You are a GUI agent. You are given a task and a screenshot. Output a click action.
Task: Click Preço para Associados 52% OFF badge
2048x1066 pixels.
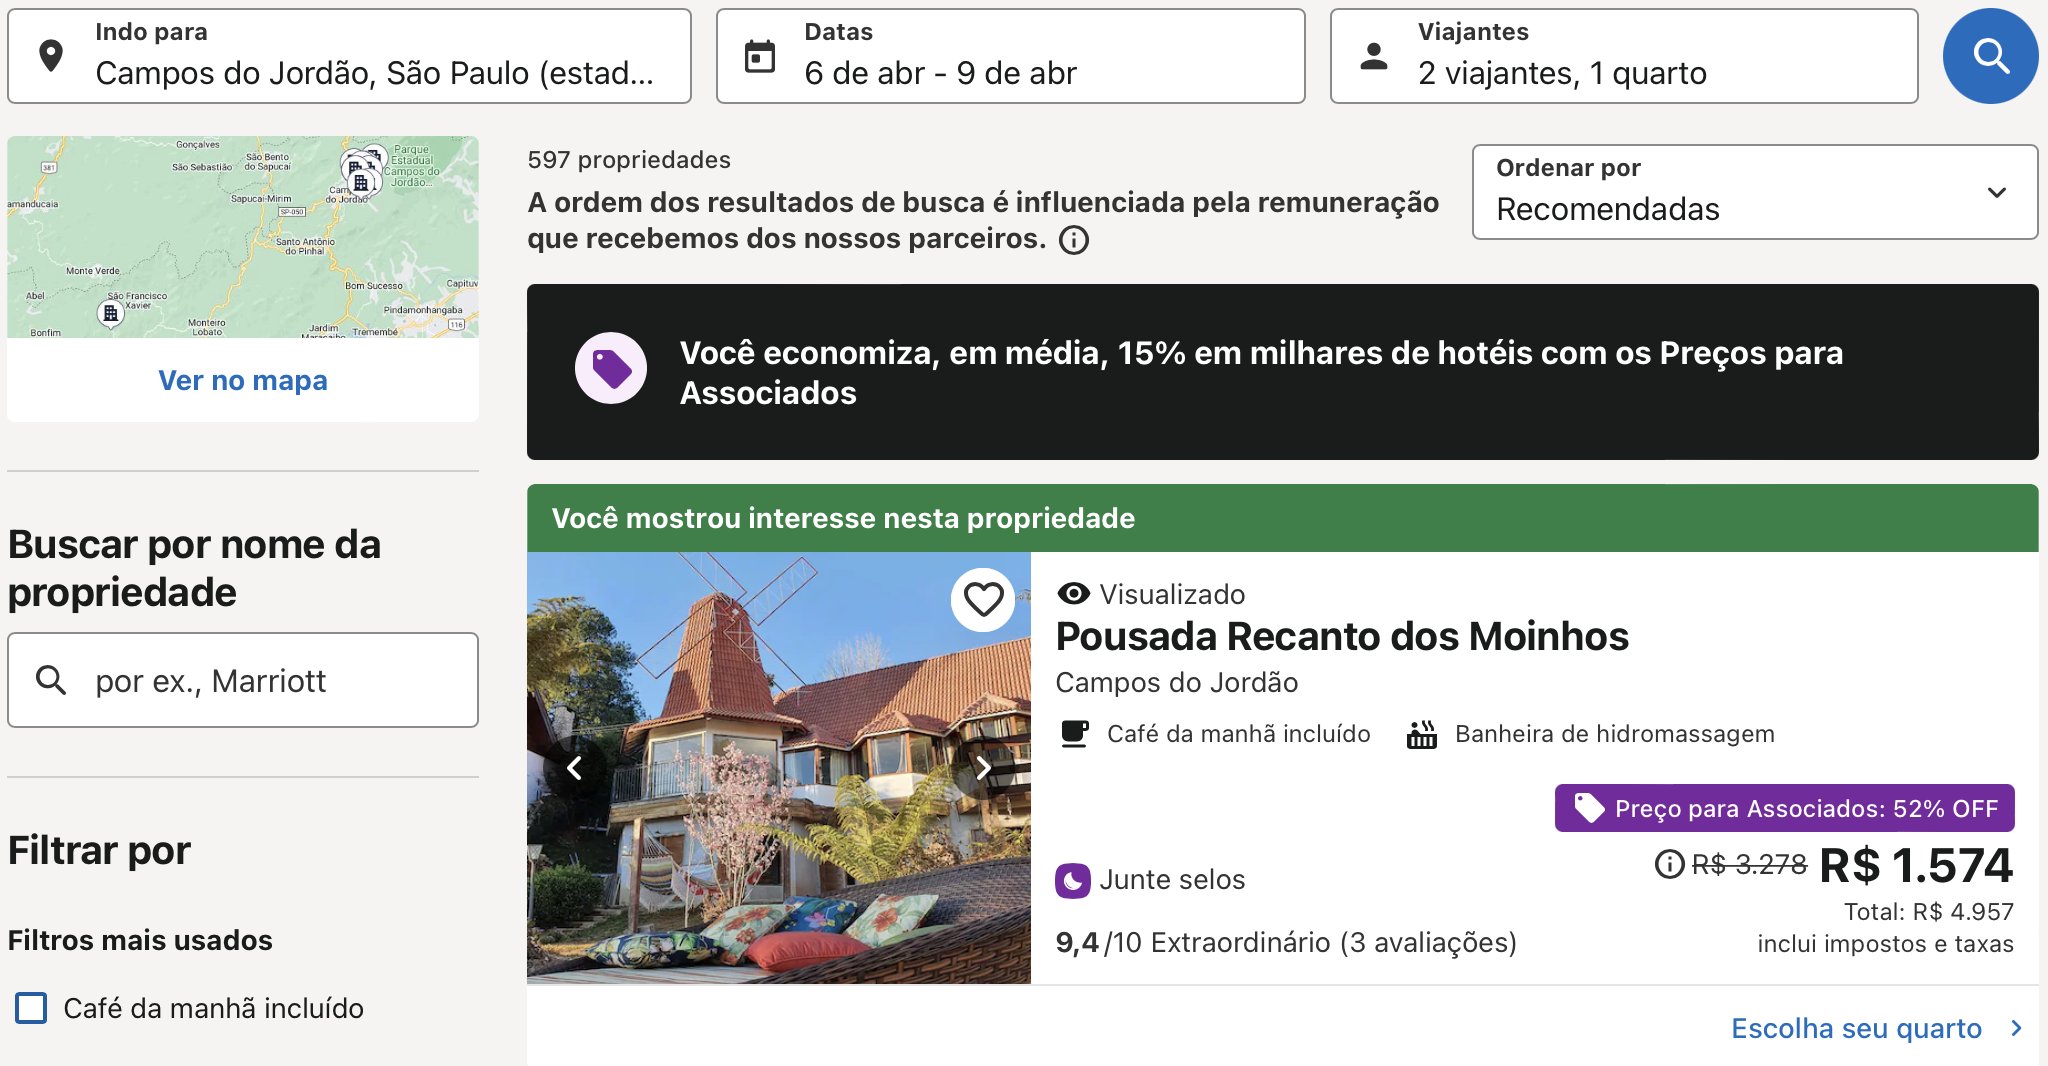[x=1784, y=808]
